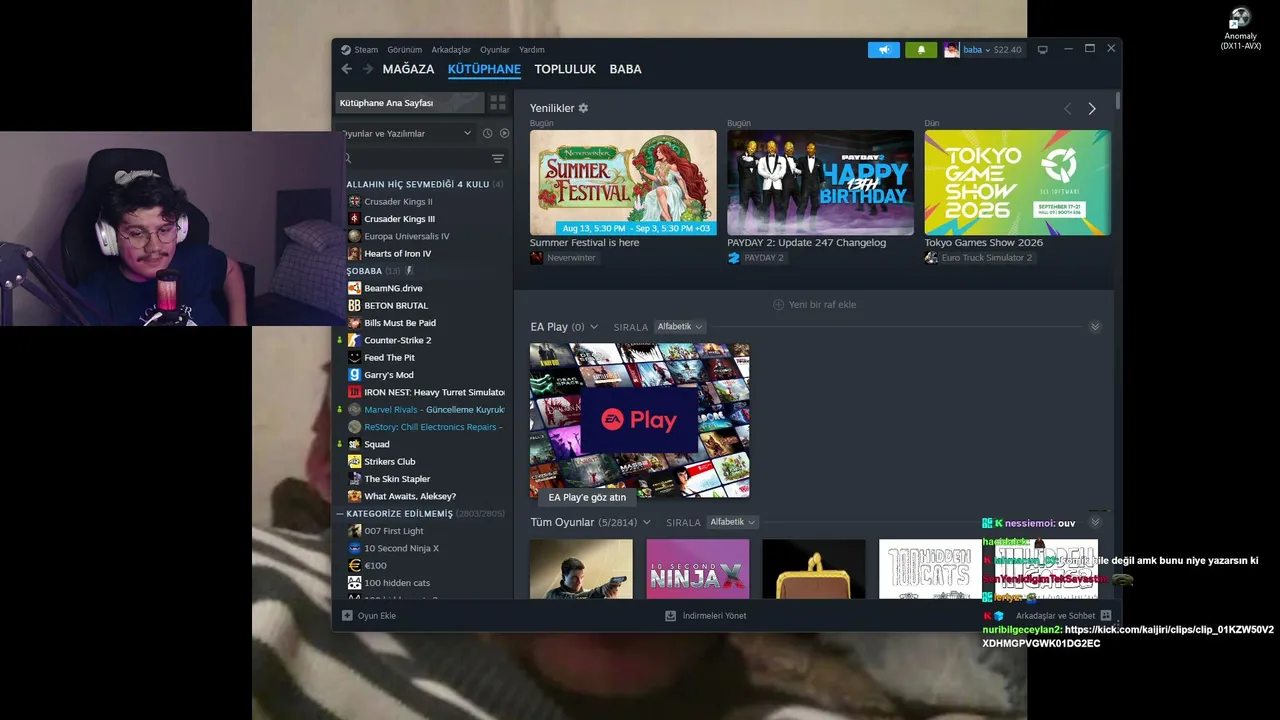
Task: Open the Tüm Oyunlar shelf dropdown
Action: pos(646,522)
